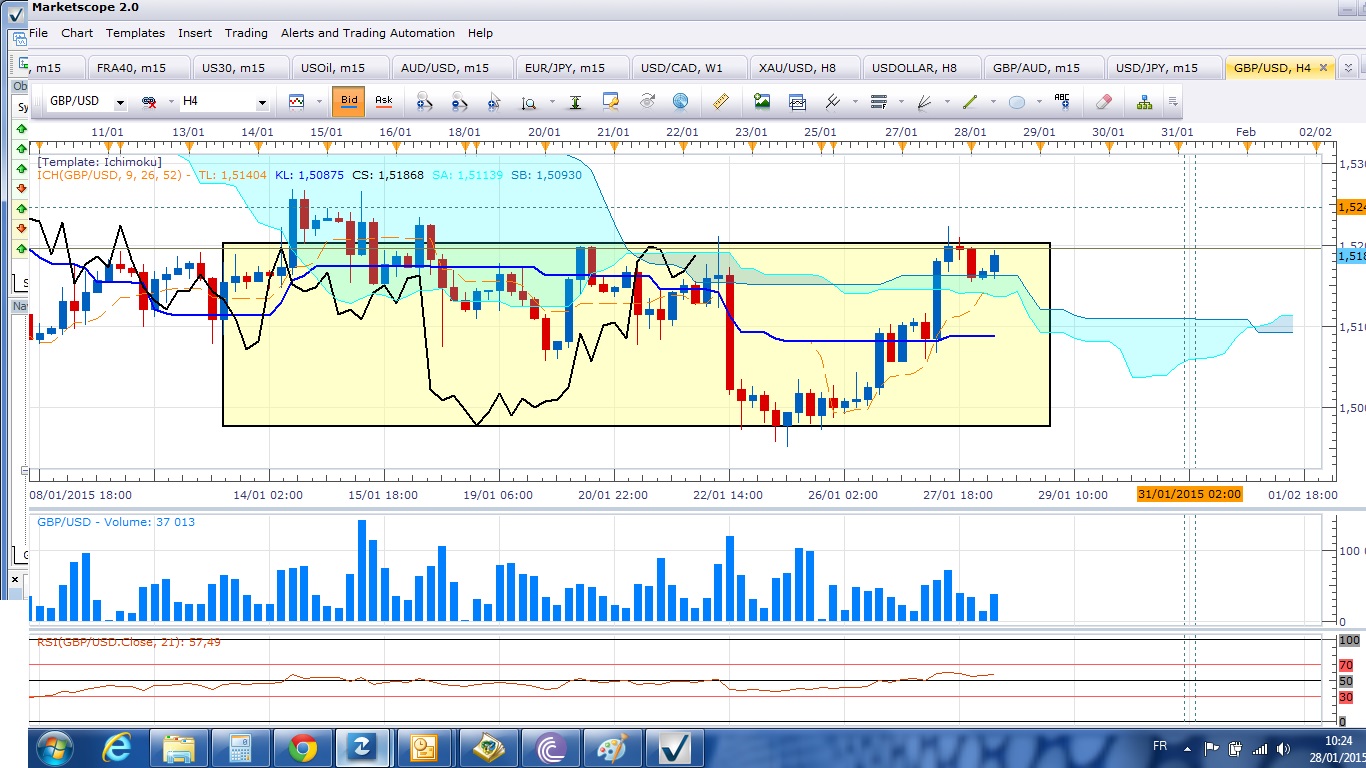Screen dimensions: 1366x768
Task: Close the GBP/USD, H4 tab
Action: 1323,68
